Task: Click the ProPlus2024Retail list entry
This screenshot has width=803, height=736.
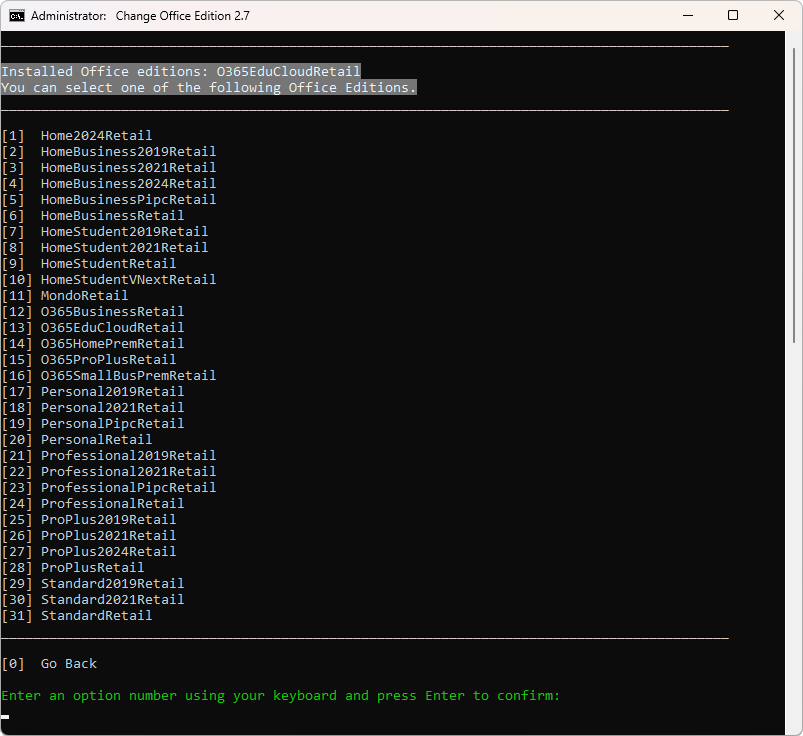Action: 108,552
